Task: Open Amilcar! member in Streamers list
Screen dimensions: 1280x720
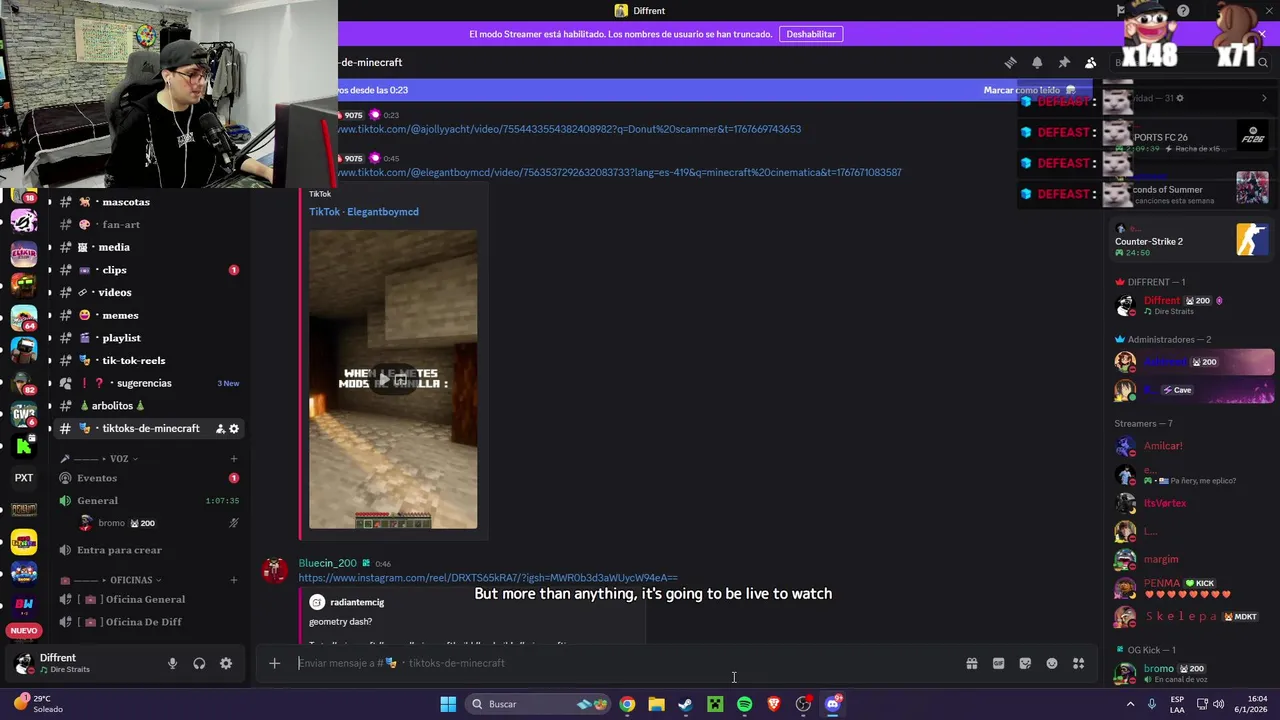Action: [x=1193, y=446]
